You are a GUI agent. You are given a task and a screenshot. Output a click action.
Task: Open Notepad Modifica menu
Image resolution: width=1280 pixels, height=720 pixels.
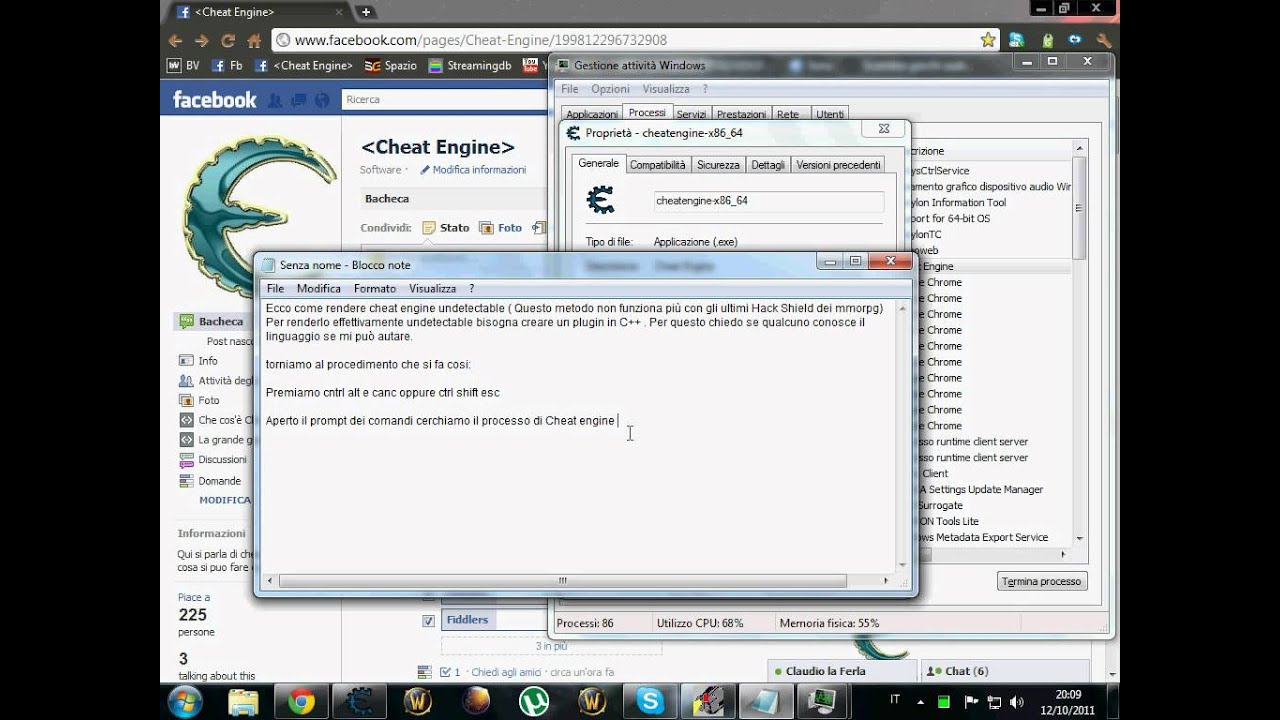pos(319,289)
